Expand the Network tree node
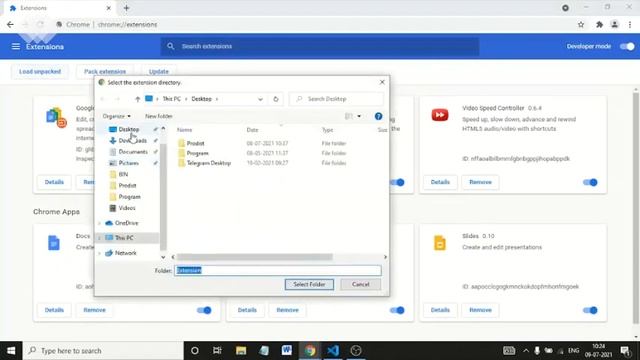The height and width of the screenshot is (360, 640). click(100, 253)
